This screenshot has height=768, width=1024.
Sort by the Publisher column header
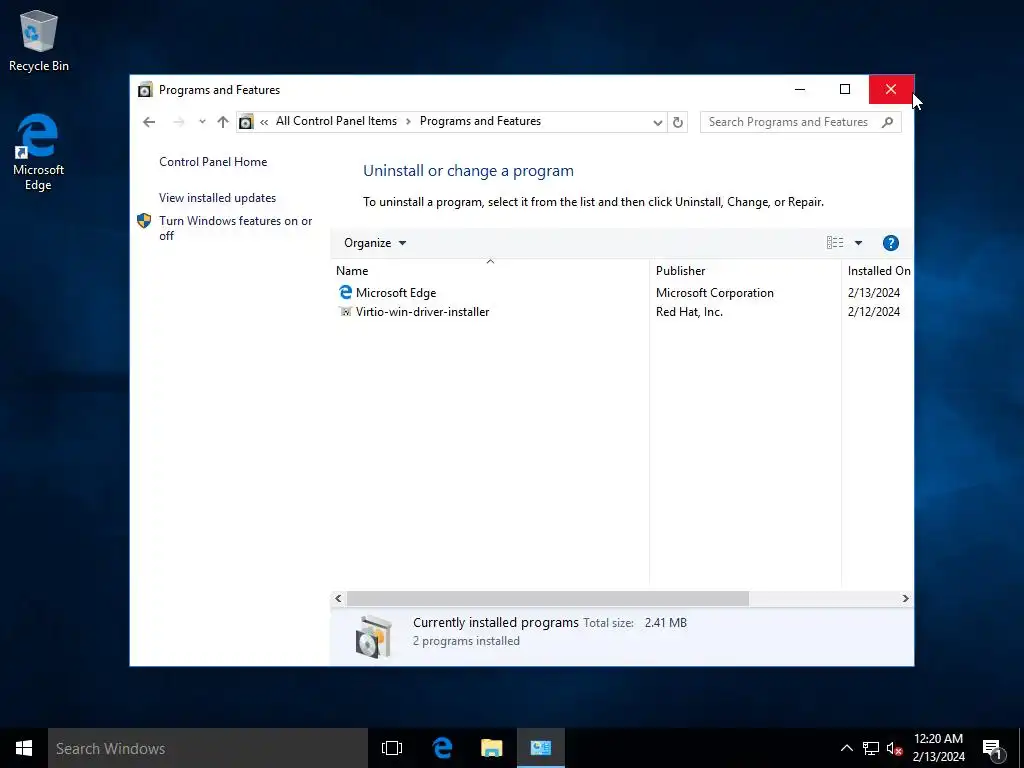(745, 270)
